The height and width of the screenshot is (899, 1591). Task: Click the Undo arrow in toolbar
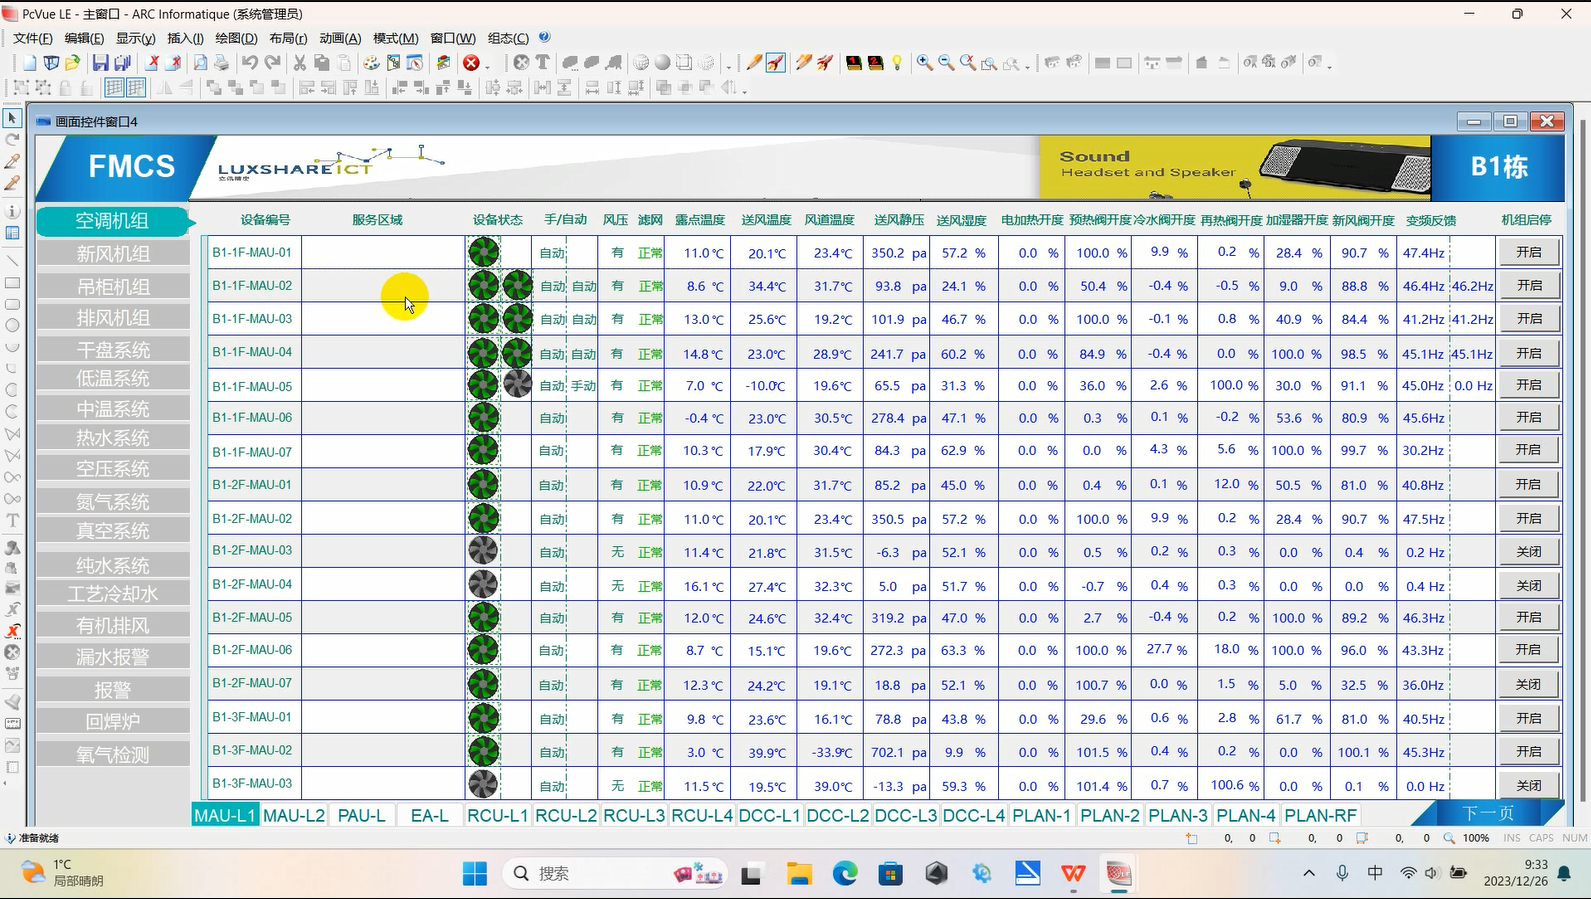(x=249, y=63)
